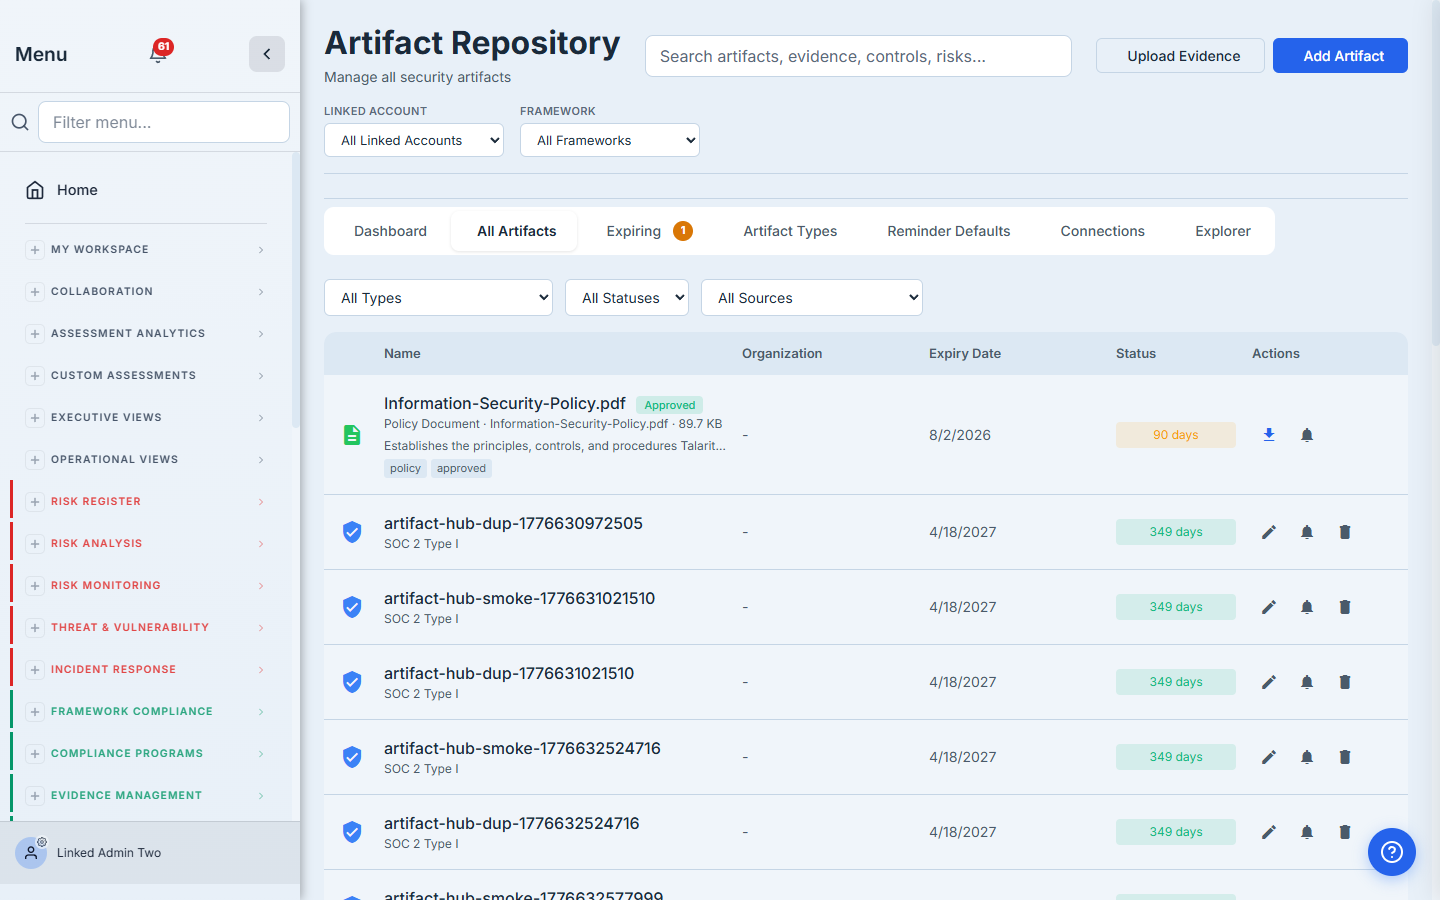Edit artifact-hub-smoke-1776631021510

click(1269, 607)
